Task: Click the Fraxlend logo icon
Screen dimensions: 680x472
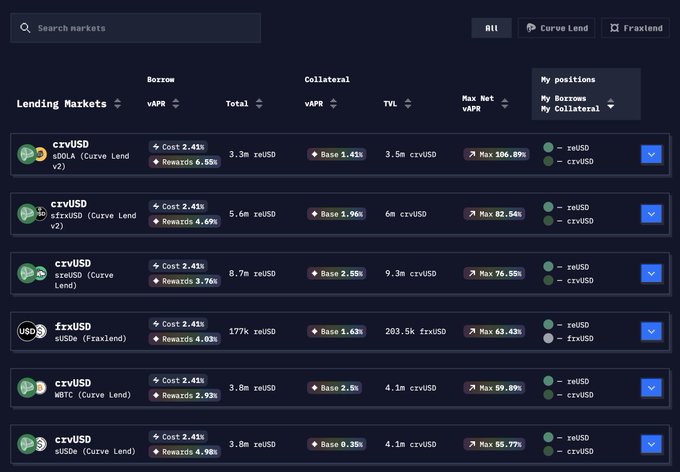Action: [614, 28]
